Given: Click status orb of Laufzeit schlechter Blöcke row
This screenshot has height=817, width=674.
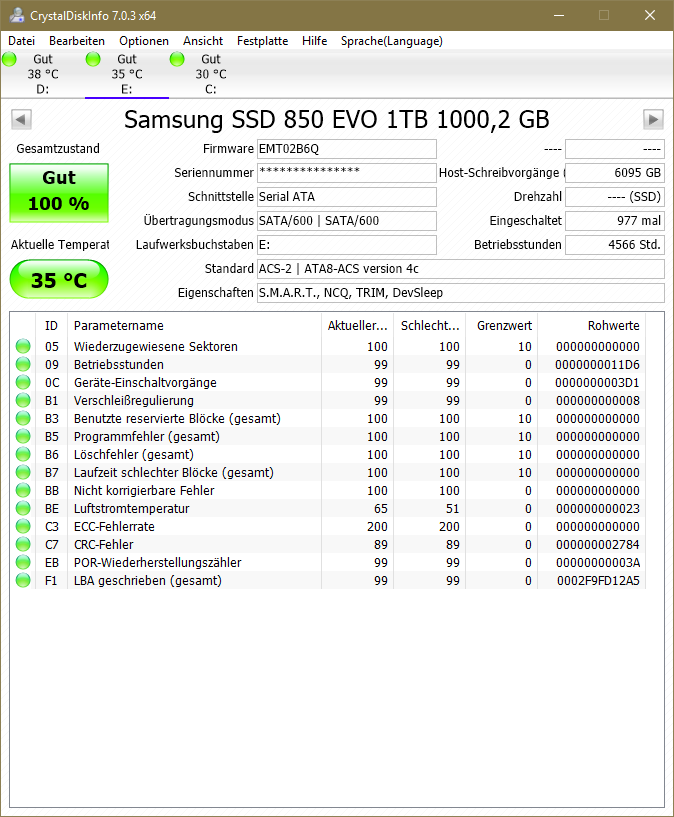Looking at the screenshot, I should tap(23, 472).
